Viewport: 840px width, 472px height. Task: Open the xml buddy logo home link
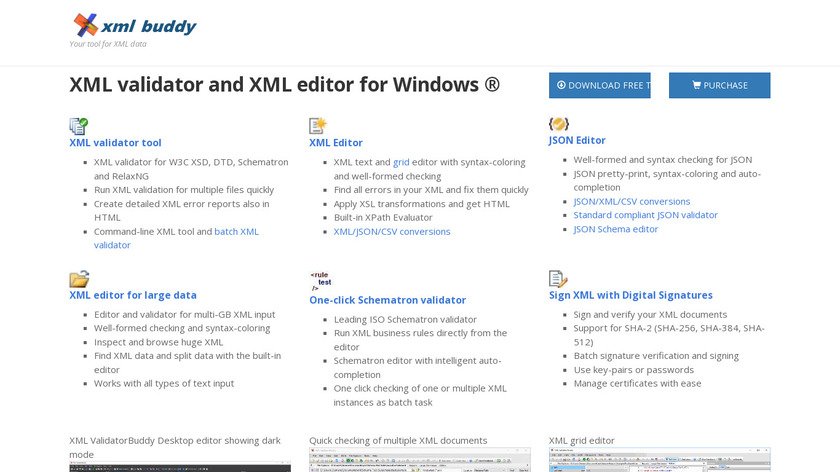(x=134, y=25)
